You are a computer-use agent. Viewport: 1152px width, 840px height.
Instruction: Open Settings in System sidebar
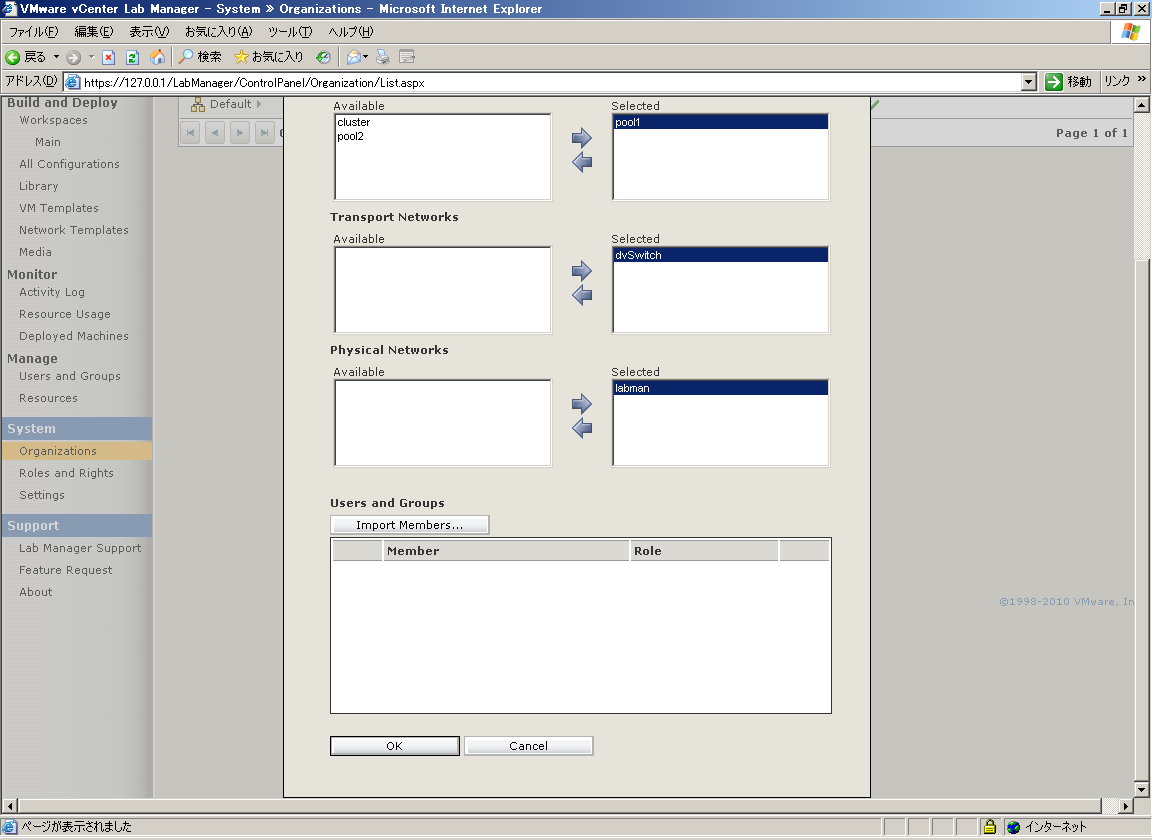[x=42, y=495]
